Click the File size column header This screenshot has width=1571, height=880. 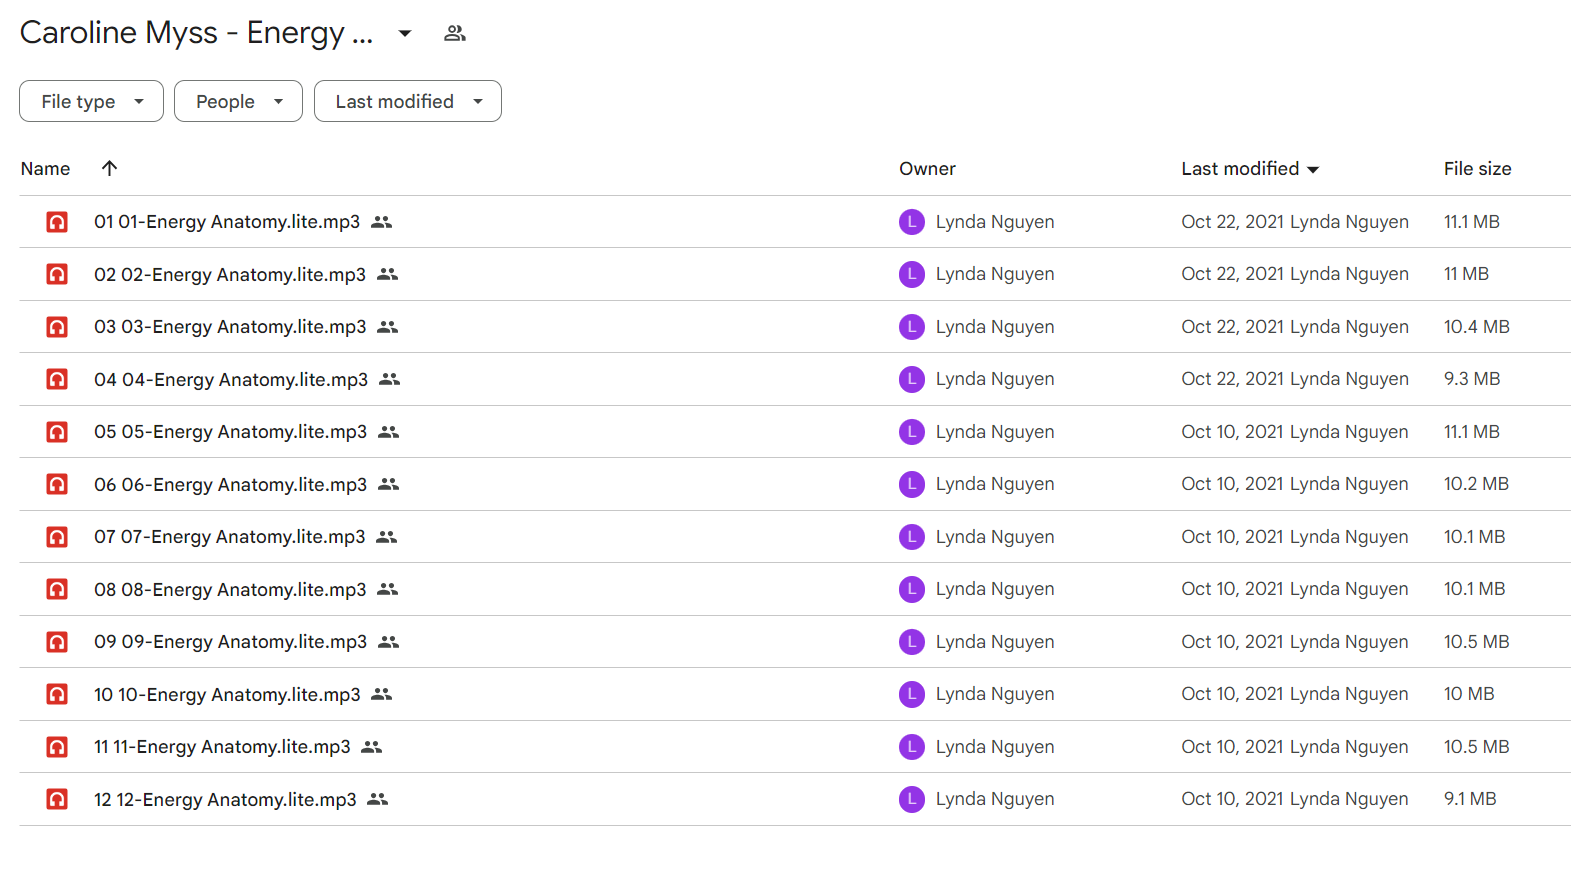coord(1477,169)
